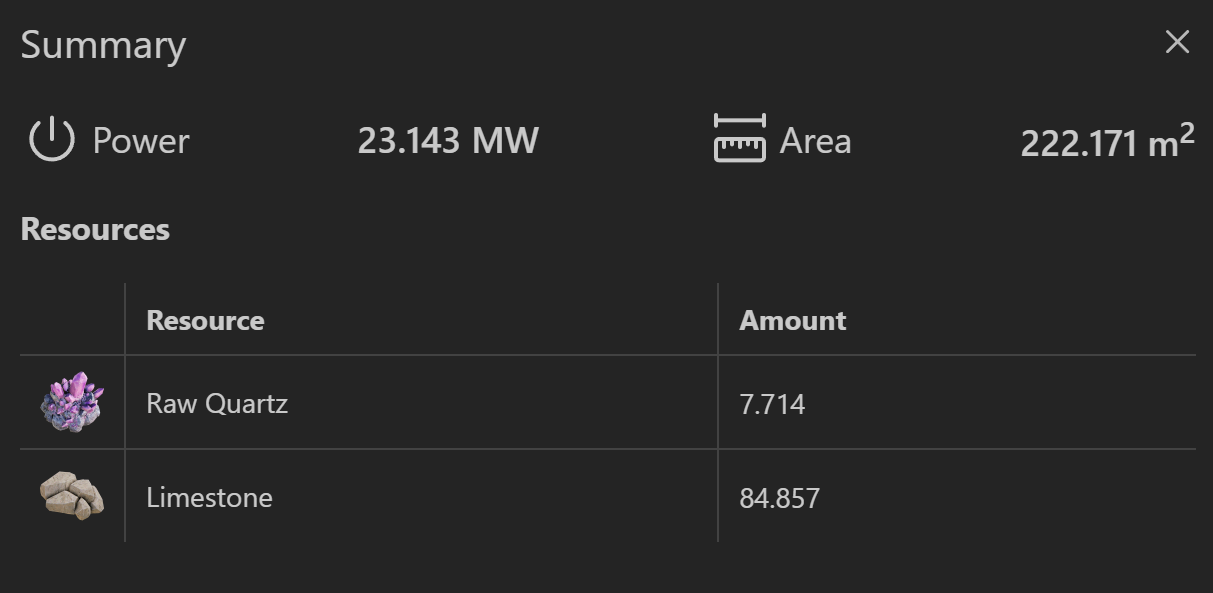Click the Limestone amount 84.857
This screenshot has height=593, width=1213.
pyautogui.click(x=779, y=498)
